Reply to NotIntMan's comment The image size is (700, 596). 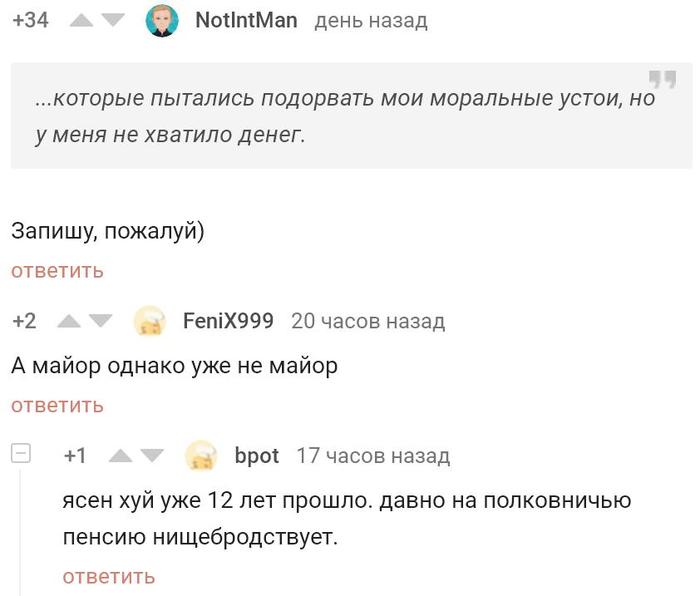pyautogui.click(x=57, y=271)
